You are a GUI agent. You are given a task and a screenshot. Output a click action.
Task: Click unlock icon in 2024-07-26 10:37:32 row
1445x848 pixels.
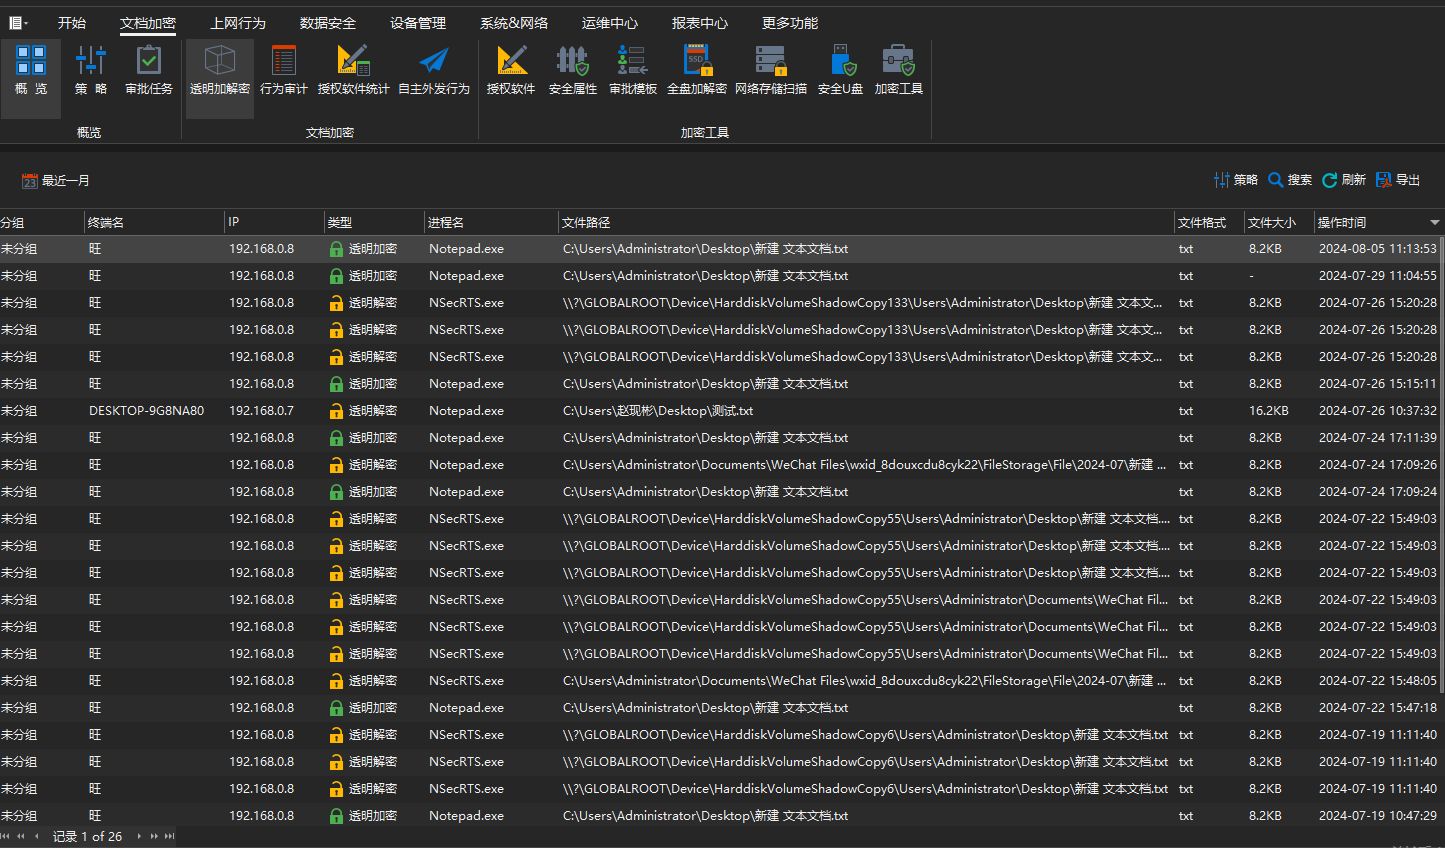[x=336, y=411]
